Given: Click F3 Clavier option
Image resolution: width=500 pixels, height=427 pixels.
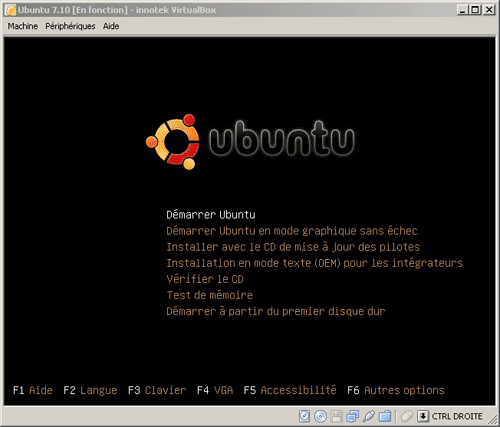Looking at the screenshot, I should tap(157, 390).
